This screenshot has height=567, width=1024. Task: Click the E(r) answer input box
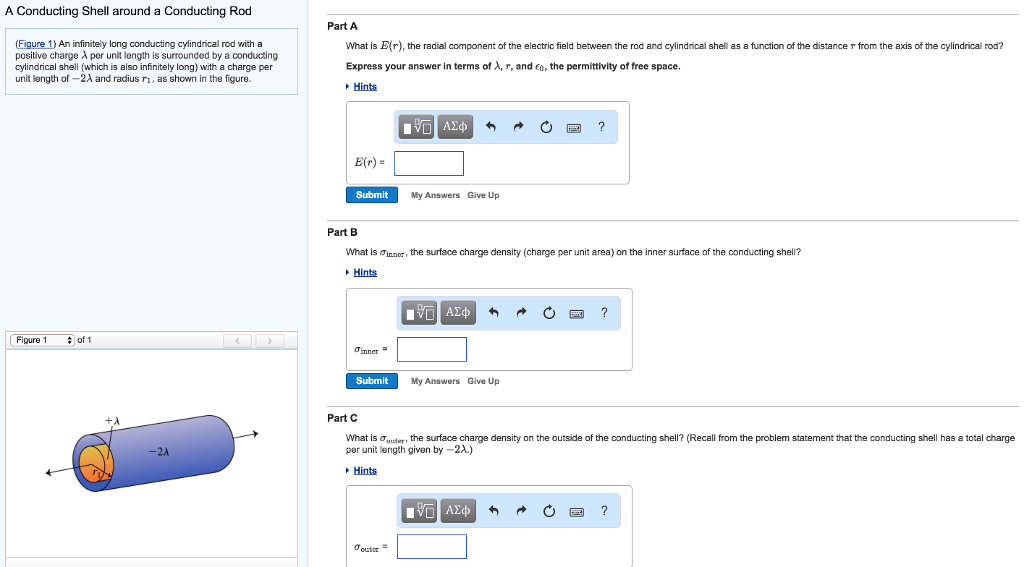pos(429,163)
